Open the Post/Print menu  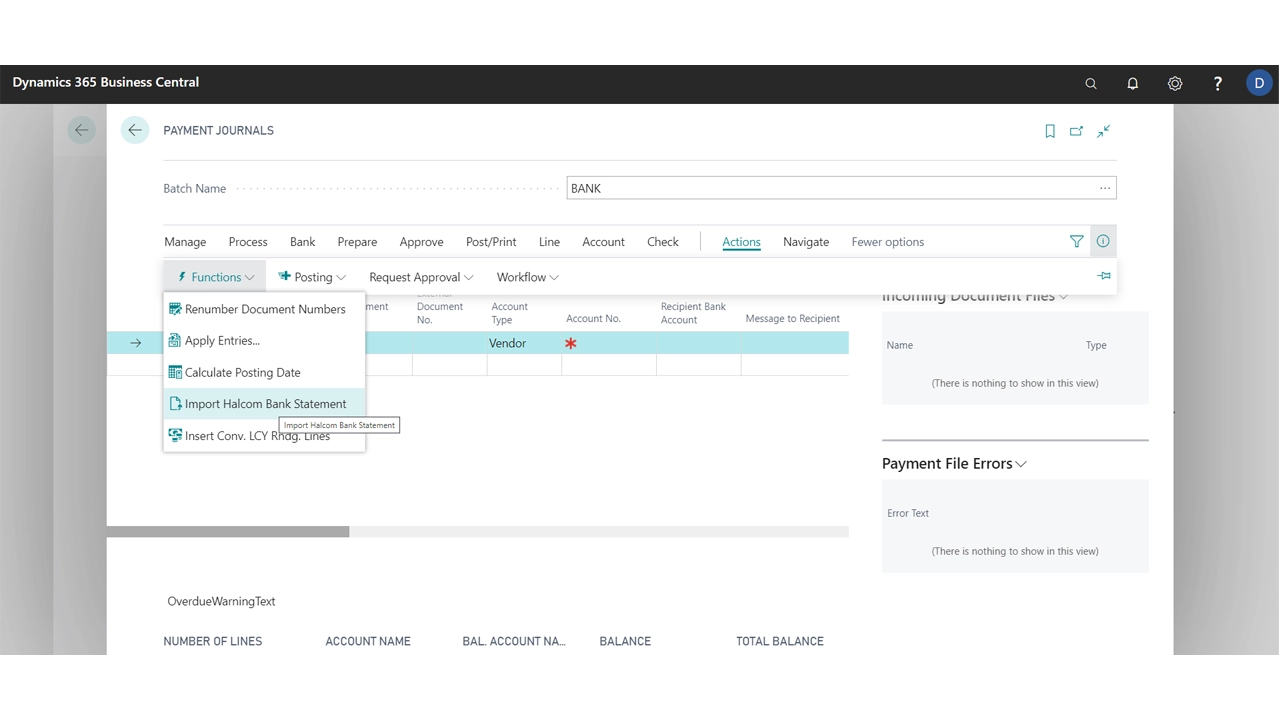(x=491, y=242)
